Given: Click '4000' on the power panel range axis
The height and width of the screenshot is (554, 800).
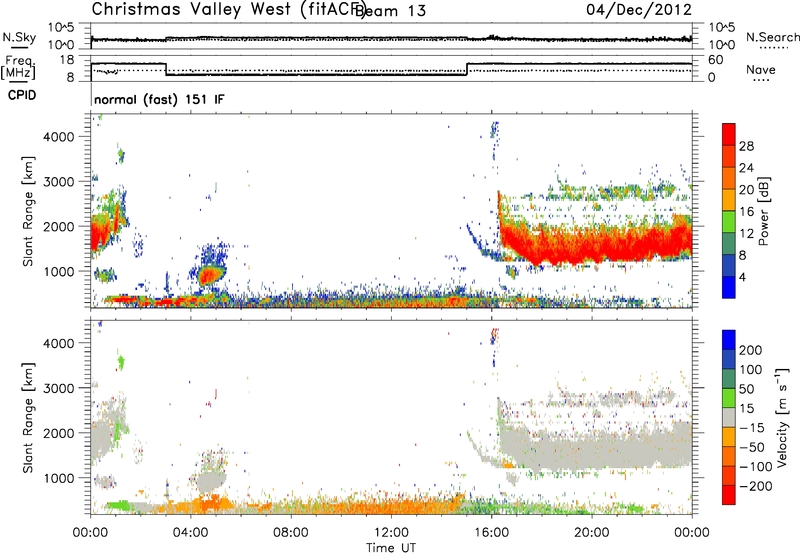Looking at the screenshot, I should click(x=59, y=137).
